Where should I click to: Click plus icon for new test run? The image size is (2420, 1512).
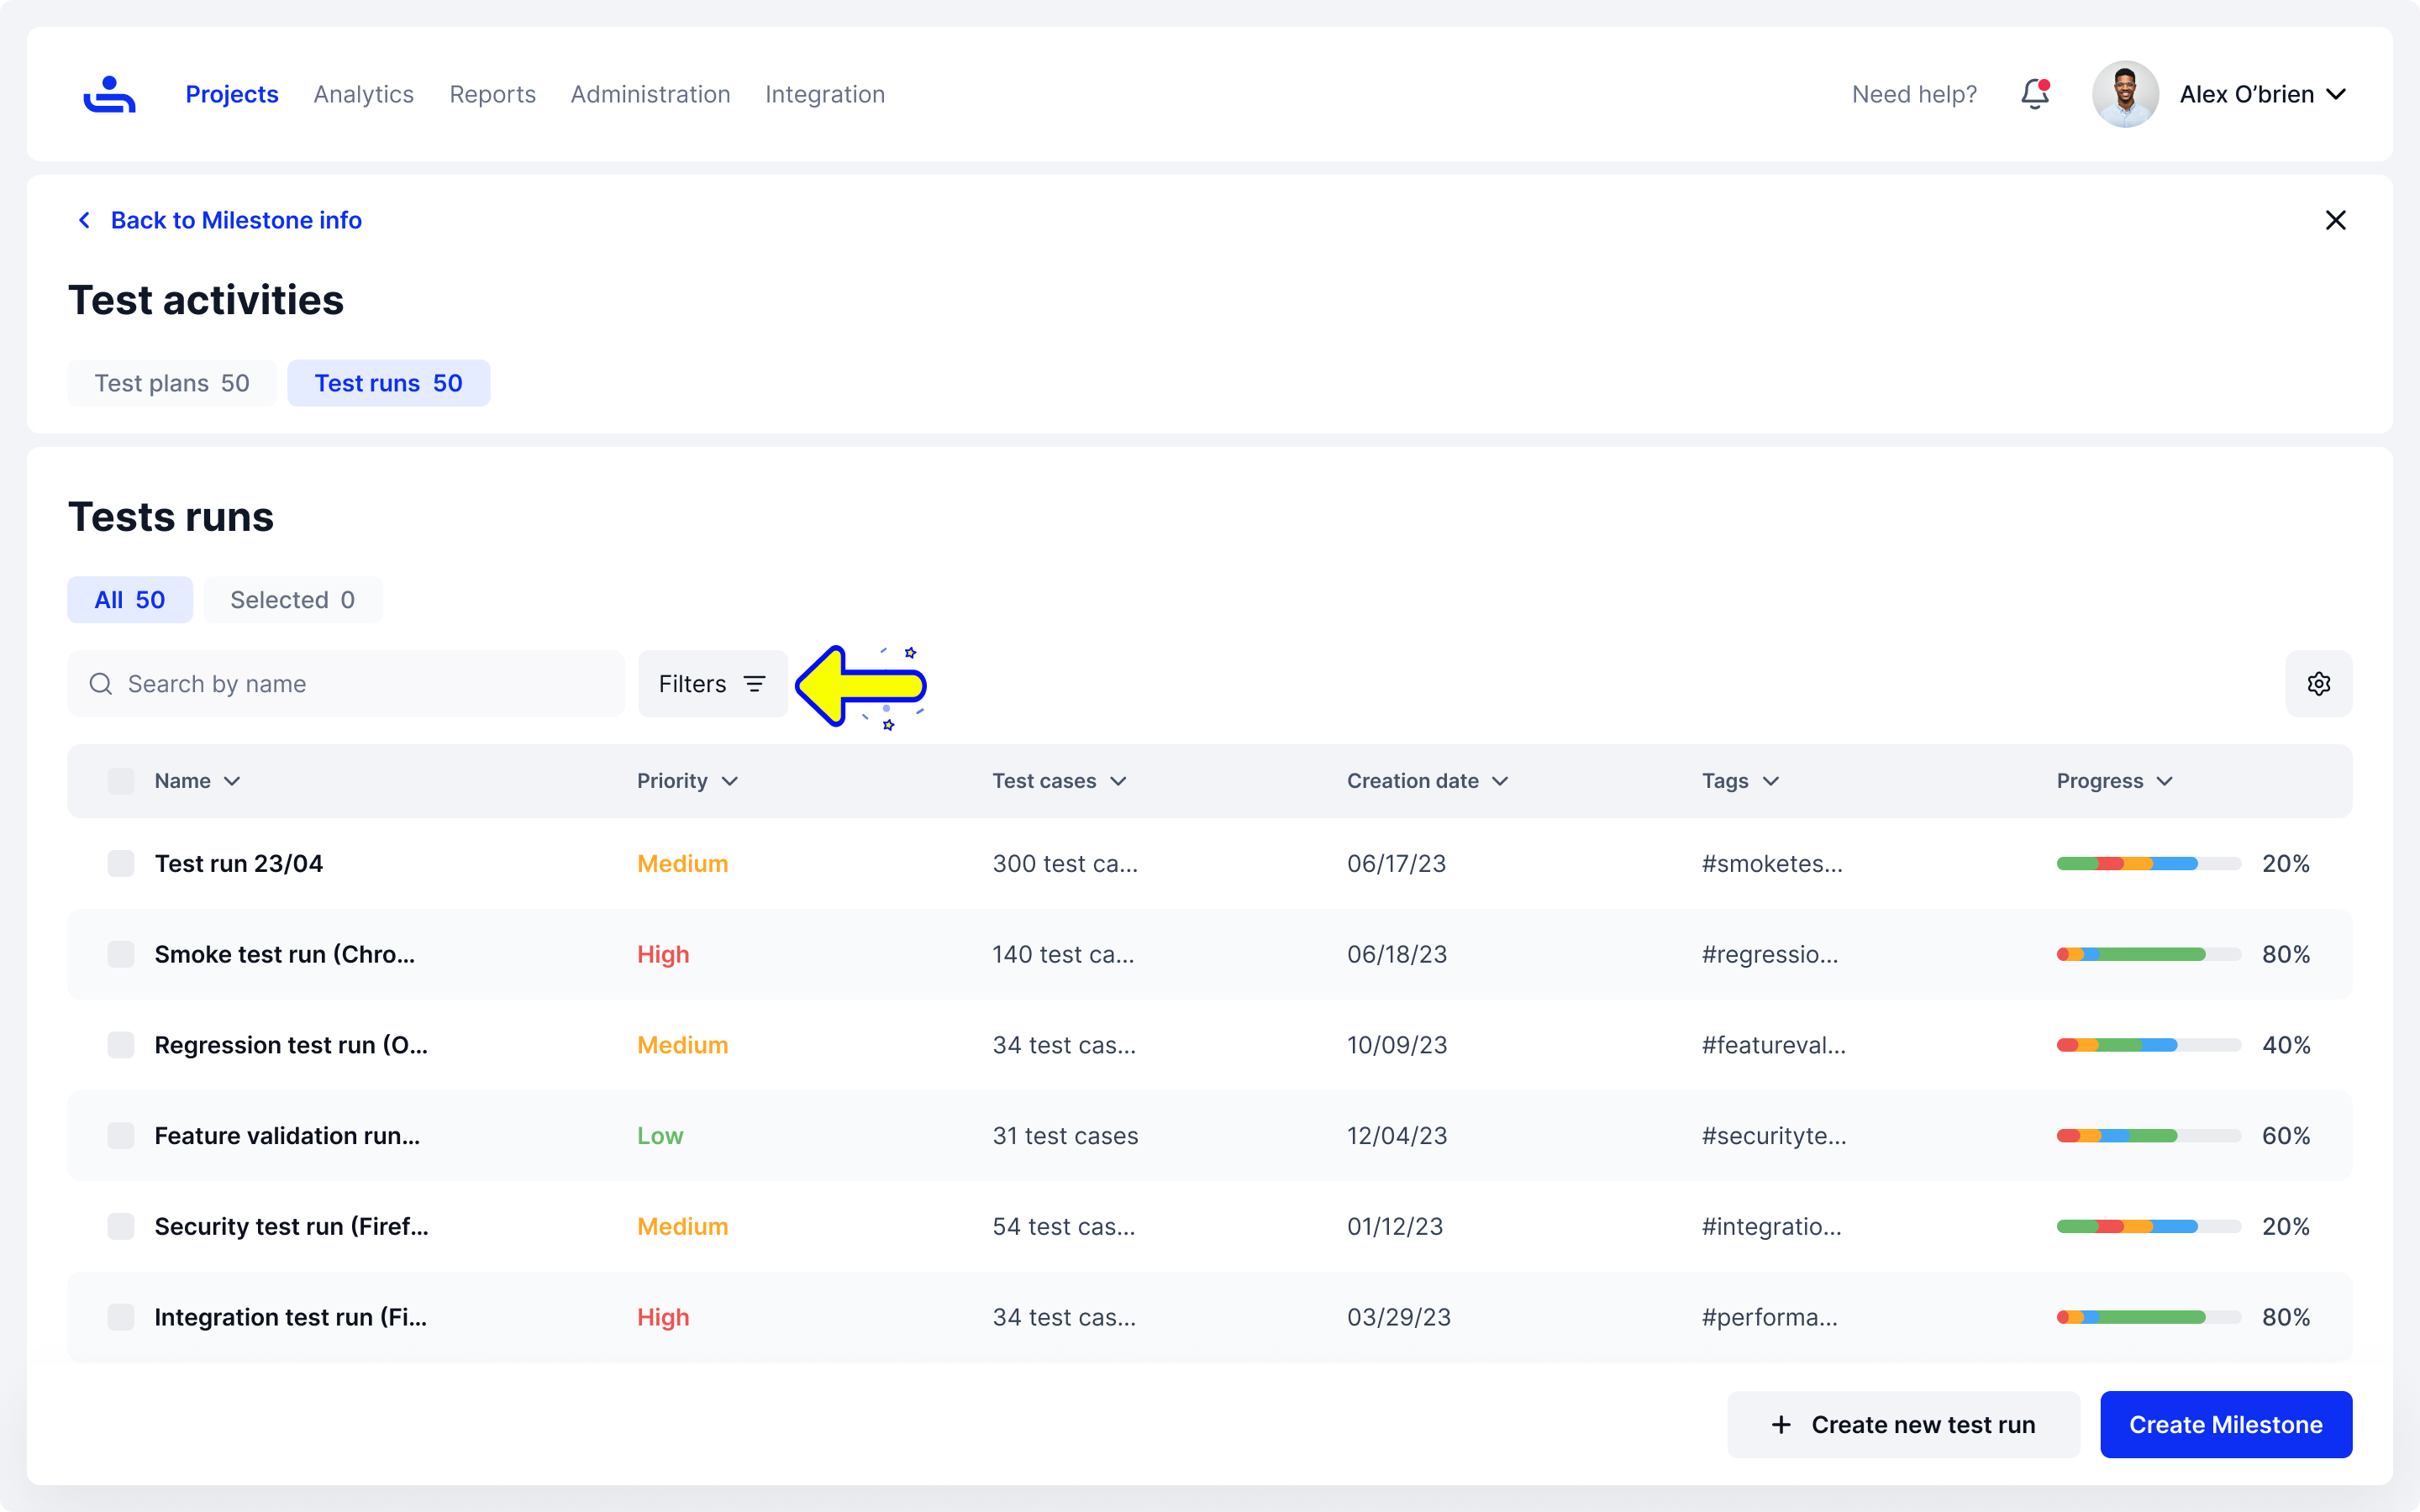click(x=1781, y=1424)
